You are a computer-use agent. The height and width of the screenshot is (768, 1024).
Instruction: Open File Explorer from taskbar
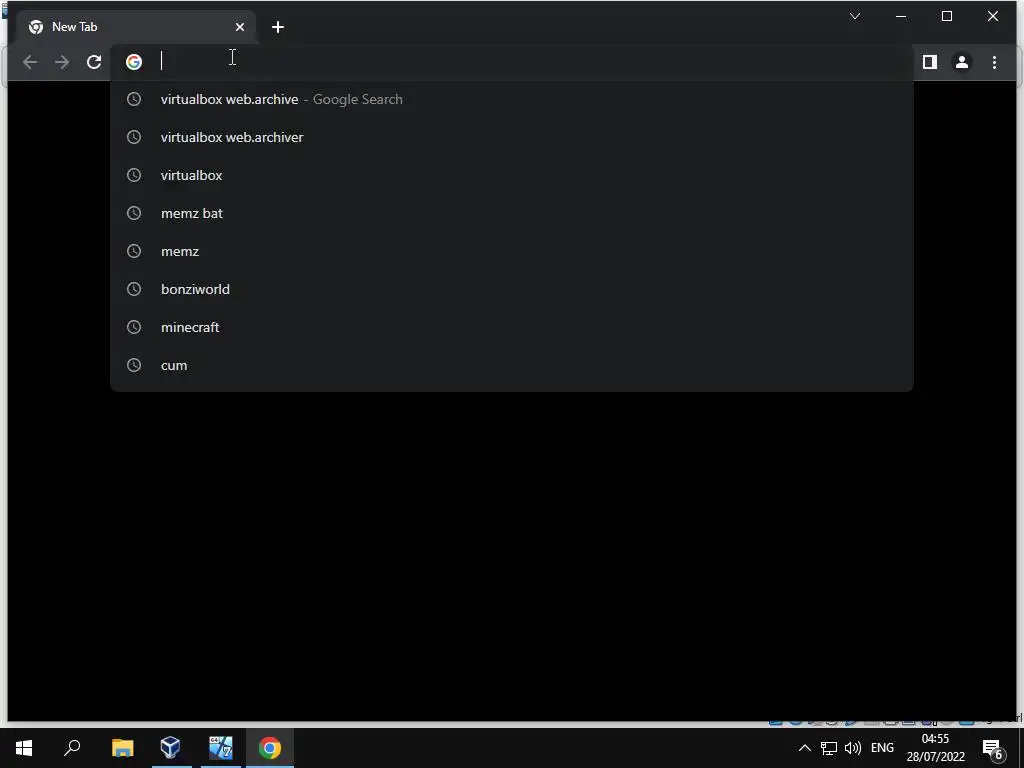(x=122, y=748)
